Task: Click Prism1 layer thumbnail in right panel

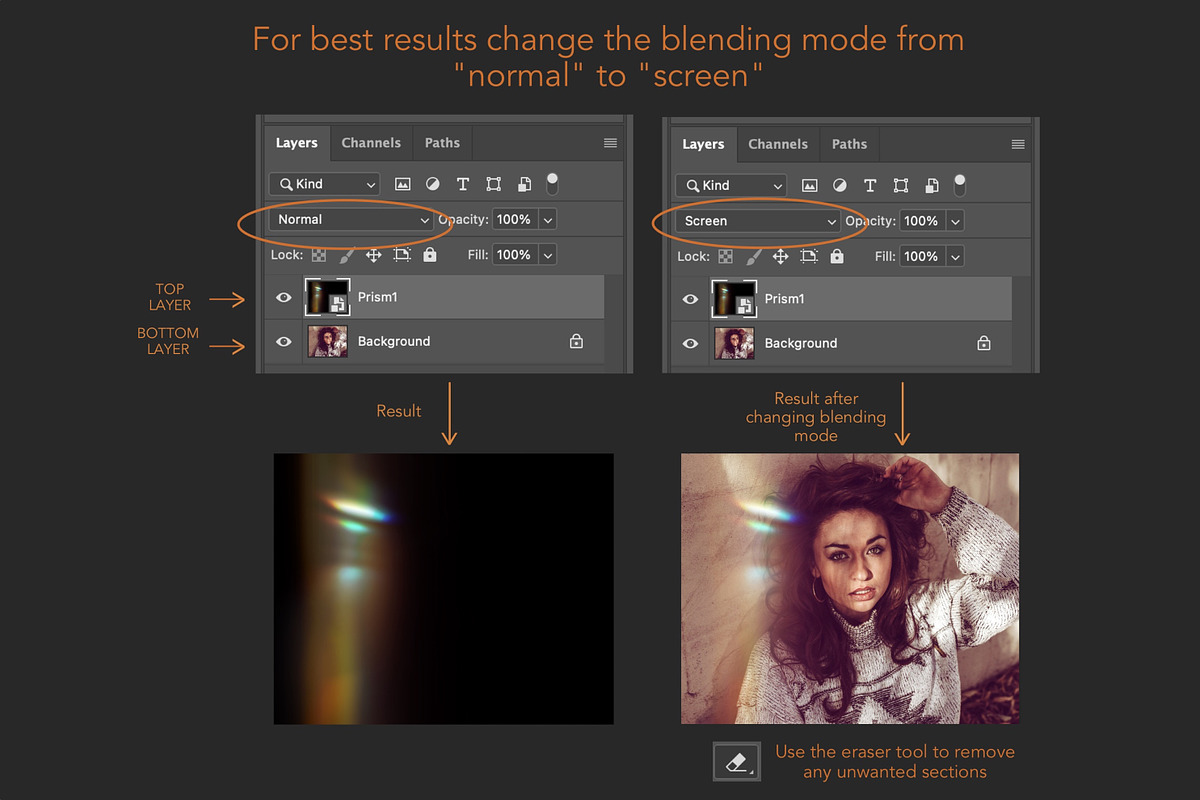Action: (x=732, y=298)
